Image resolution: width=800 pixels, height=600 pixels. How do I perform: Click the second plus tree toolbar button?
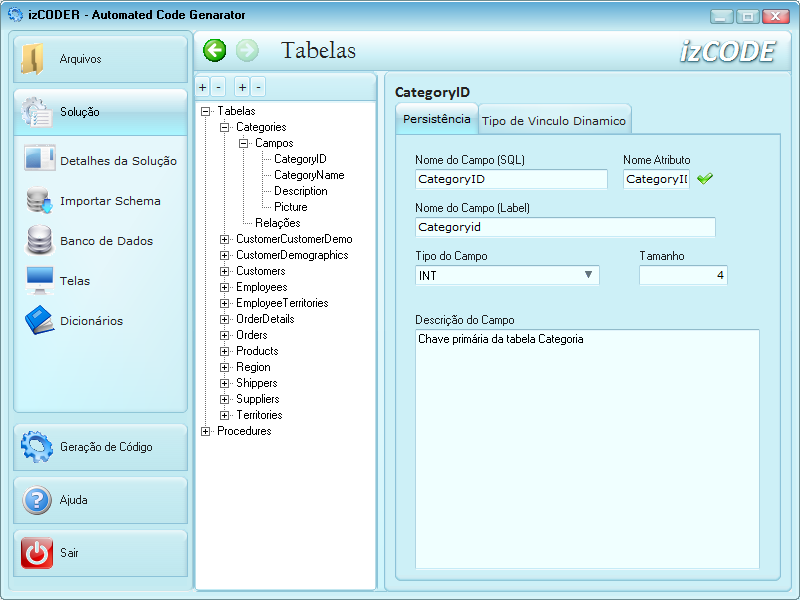tap(242, 87)
